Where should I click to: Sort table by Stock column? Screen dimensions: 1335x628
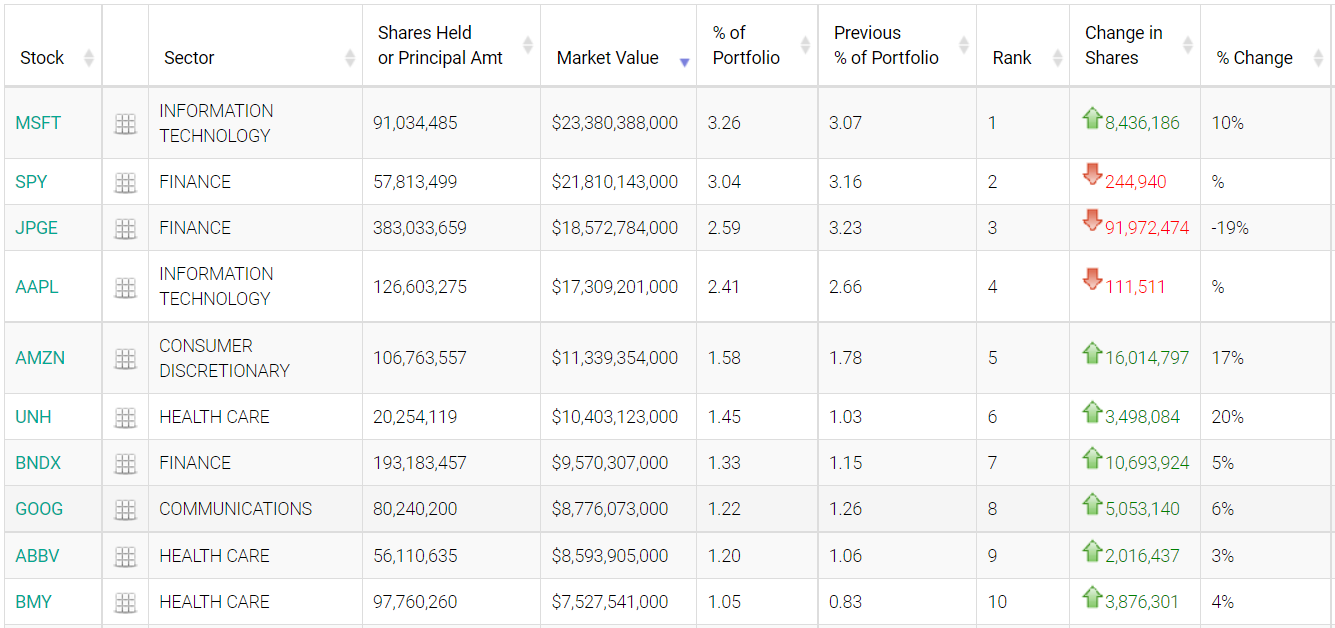tap(42, 58)
